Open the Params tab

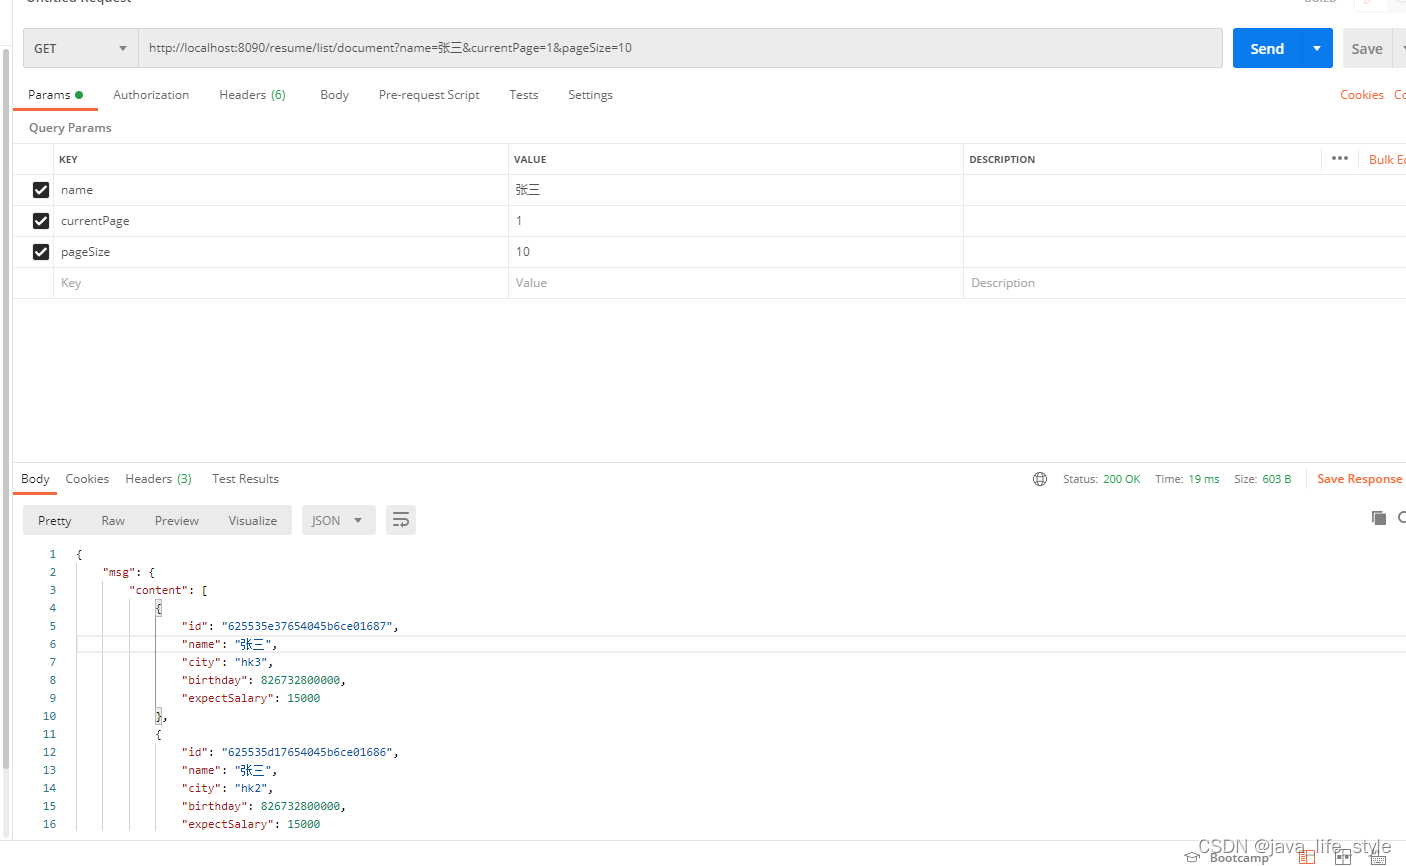point(55,95)
